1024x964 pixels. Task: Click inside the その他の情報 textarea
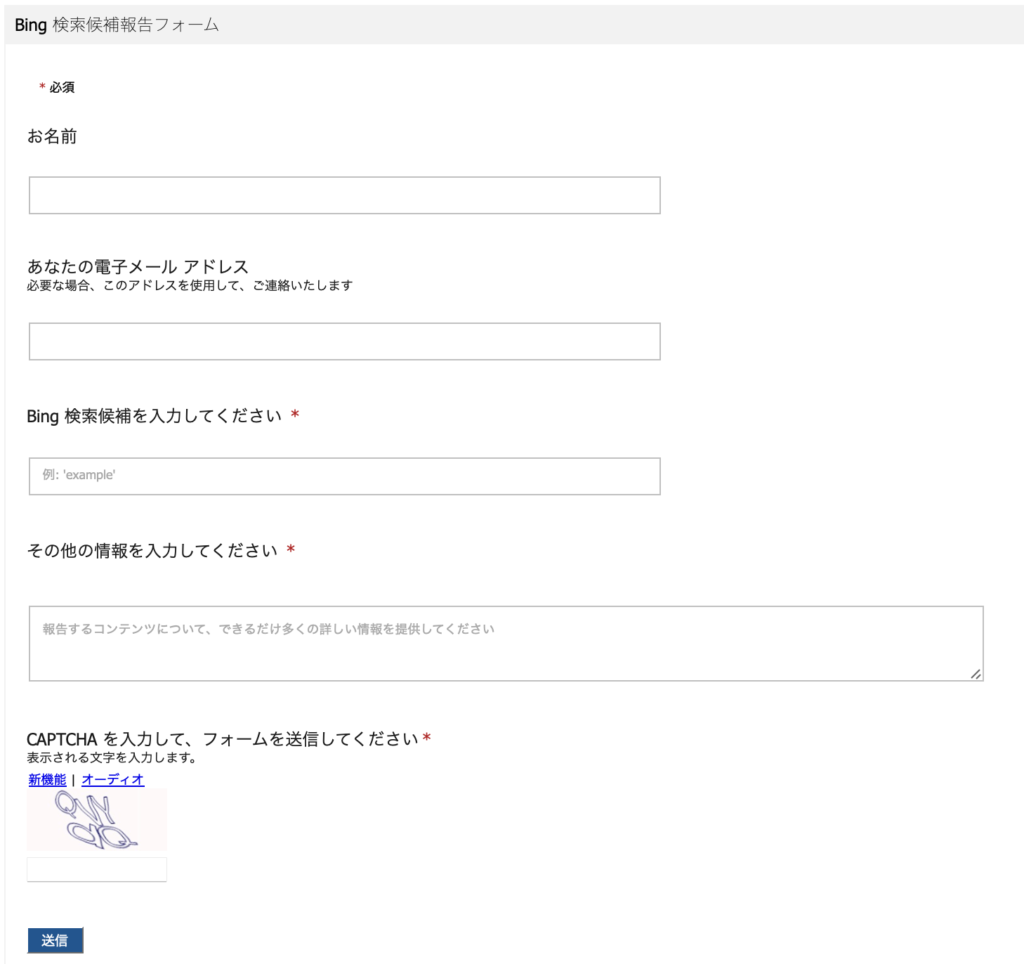click(x=505, y=640)
